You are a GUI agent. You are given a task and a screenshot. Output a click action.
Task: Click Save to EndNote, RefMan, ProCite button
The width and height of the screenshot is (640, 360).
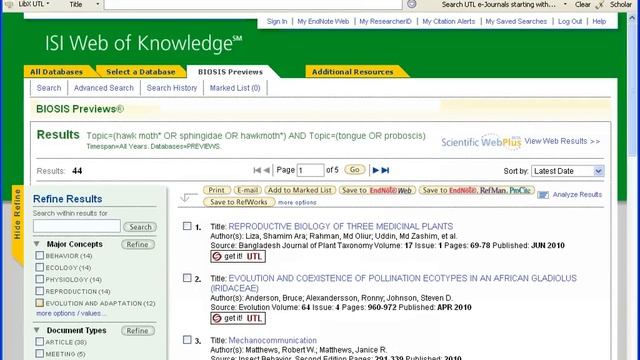pyautogui.click(x=476, y=190)
